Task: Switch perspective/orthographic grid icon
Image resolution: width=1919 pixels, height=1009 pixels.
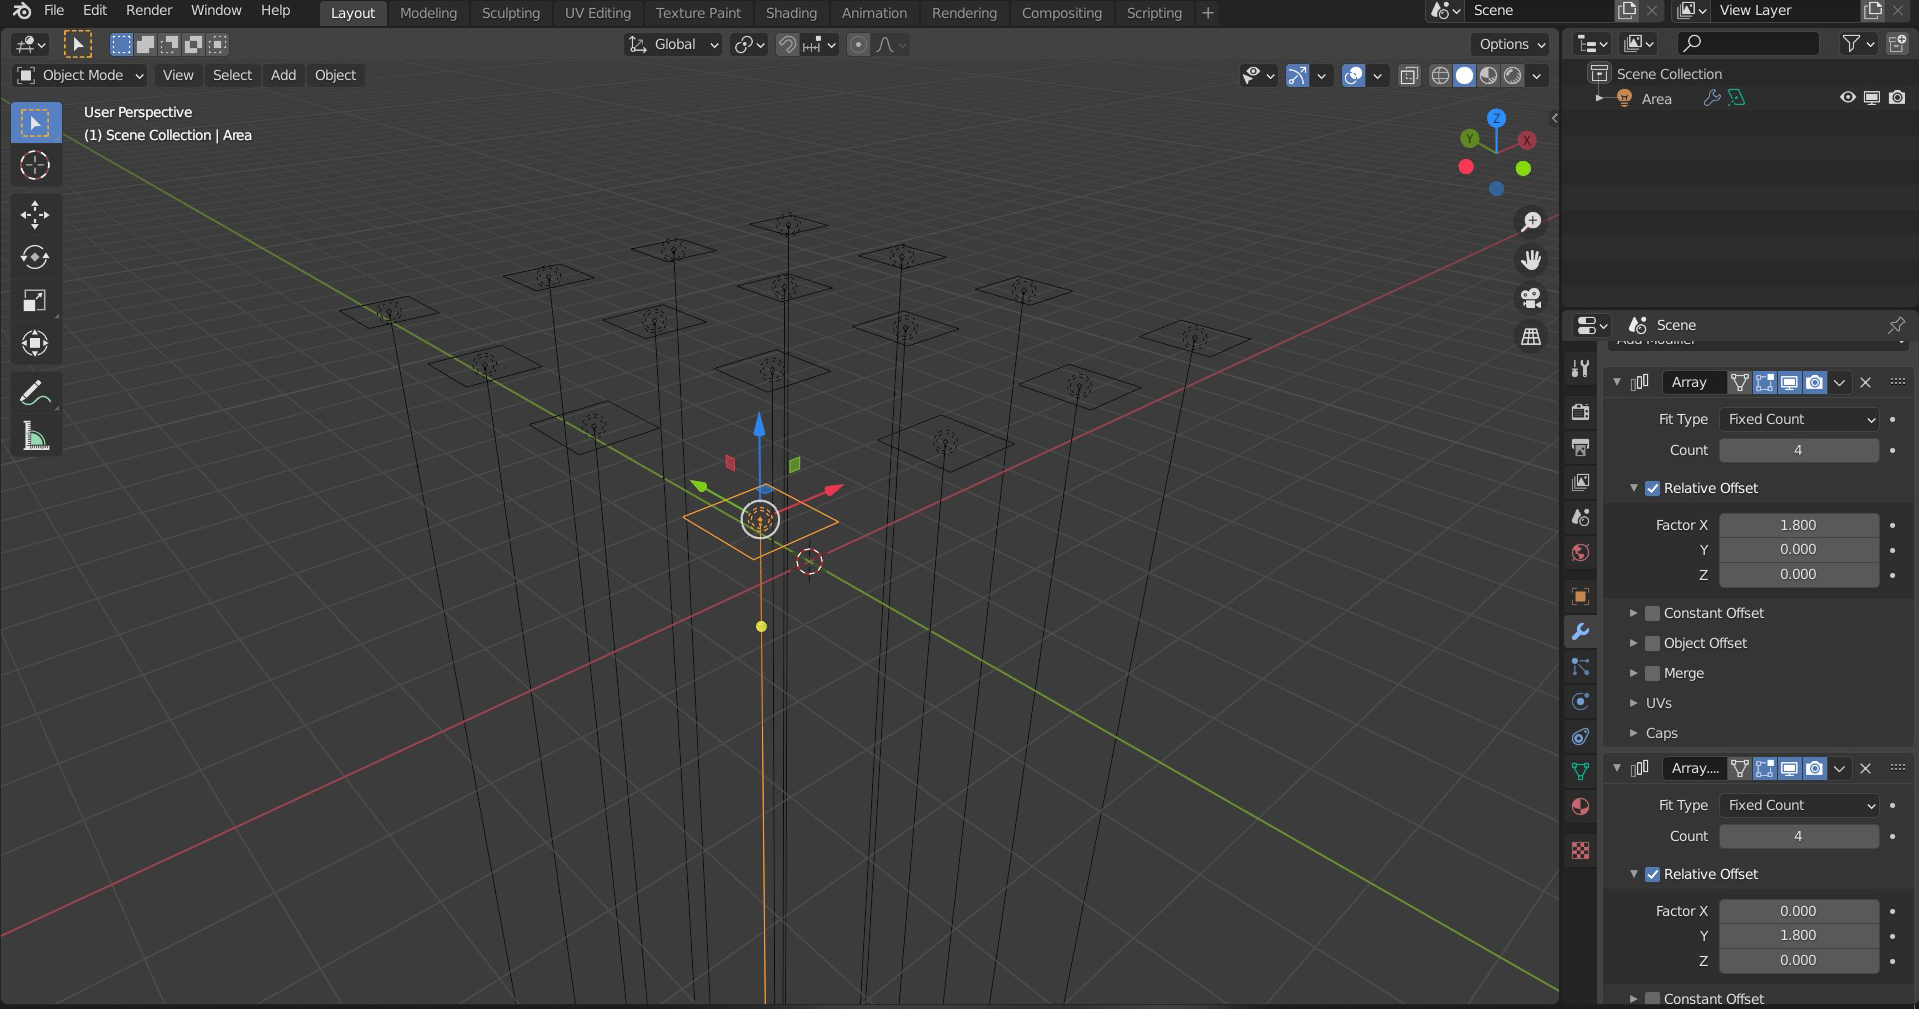Action: click(1531, 337)
